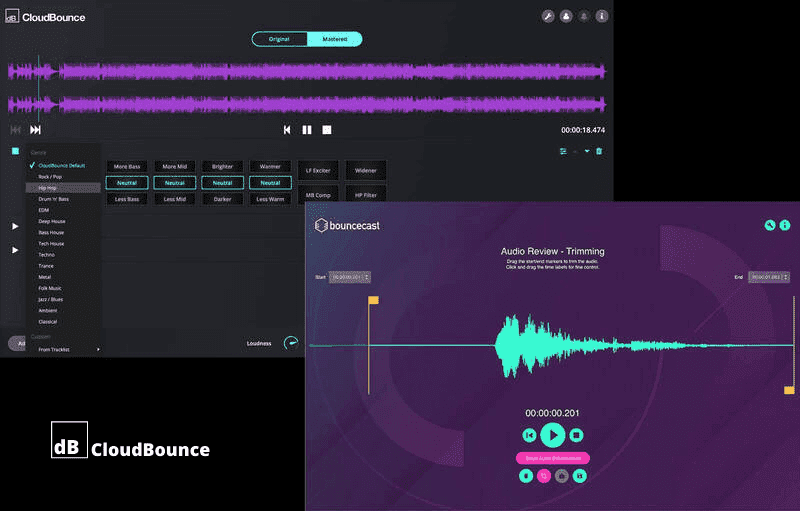800x511 pixels.
Task: Select CloudBounce Default genre
Action: point(64,165)
